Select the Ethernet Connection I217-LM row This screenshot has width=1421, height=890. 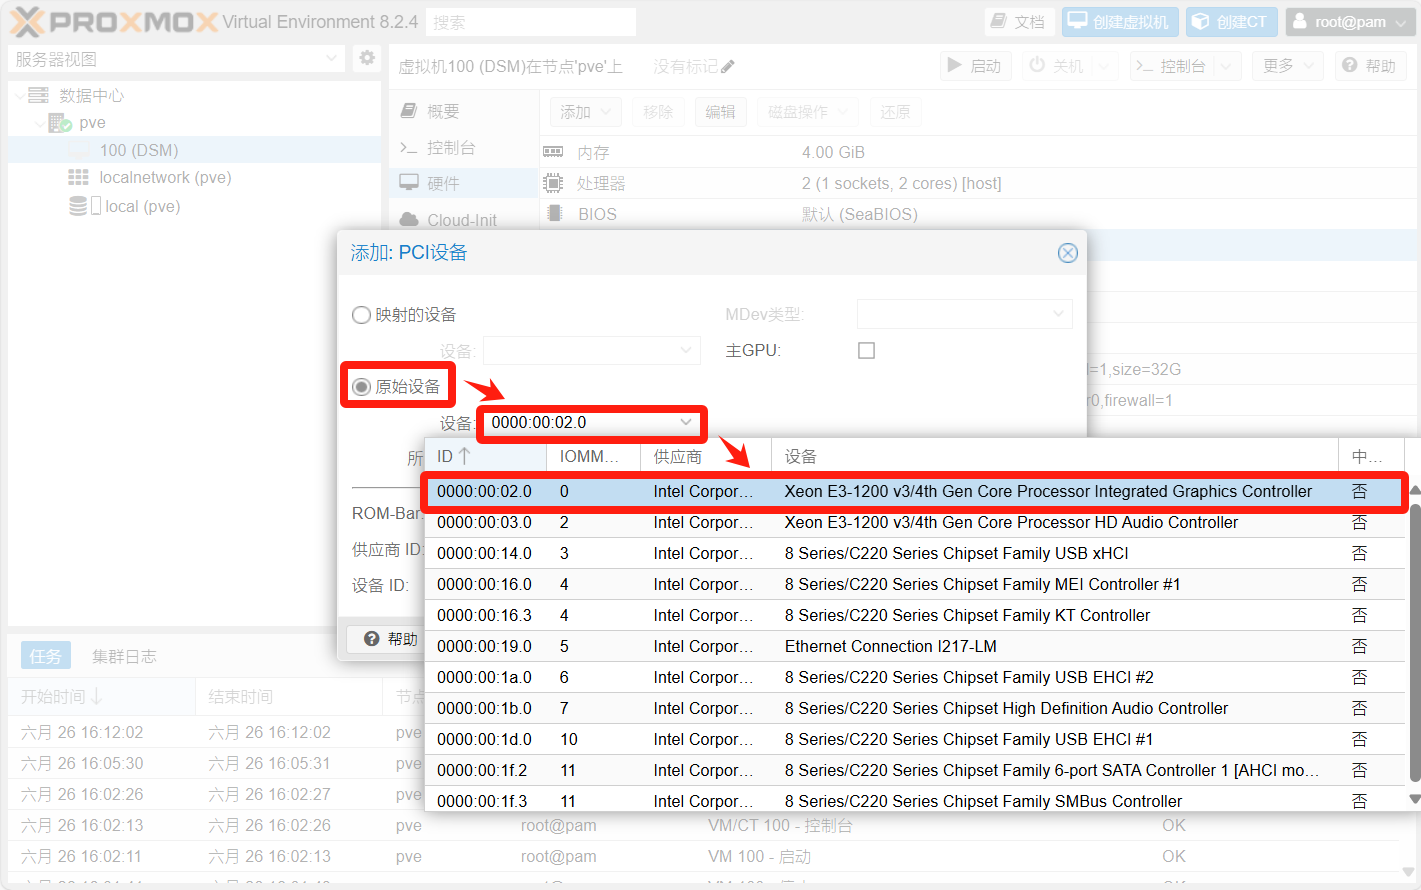click(890, 646)
